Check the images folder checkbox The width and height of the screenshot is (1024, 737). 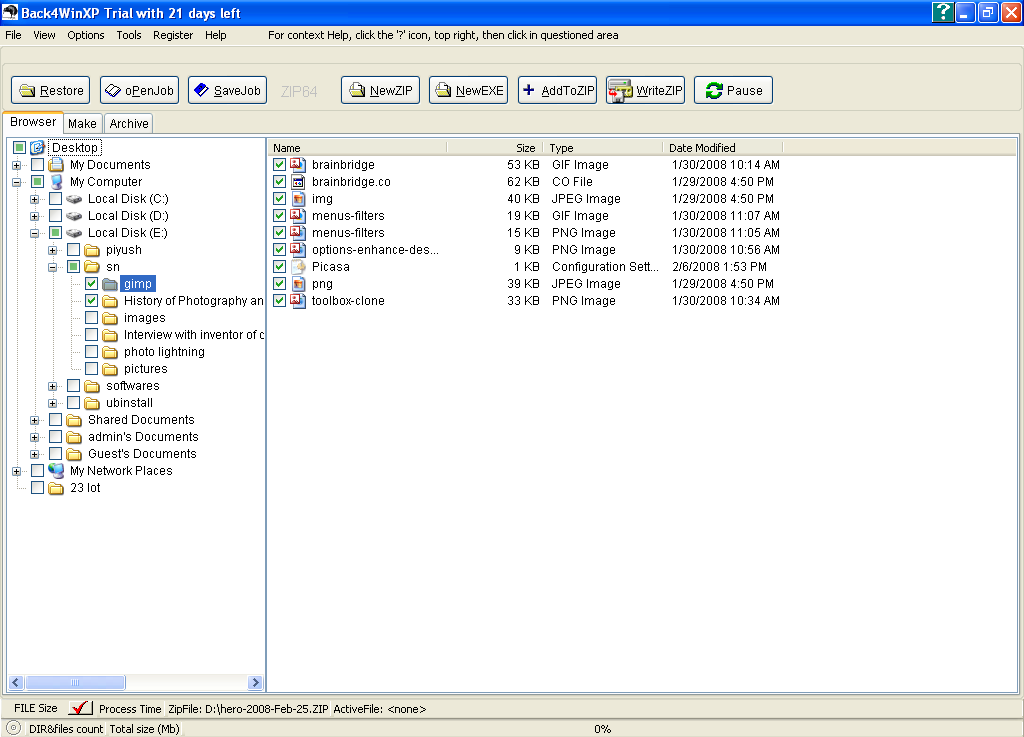[91, 317]
